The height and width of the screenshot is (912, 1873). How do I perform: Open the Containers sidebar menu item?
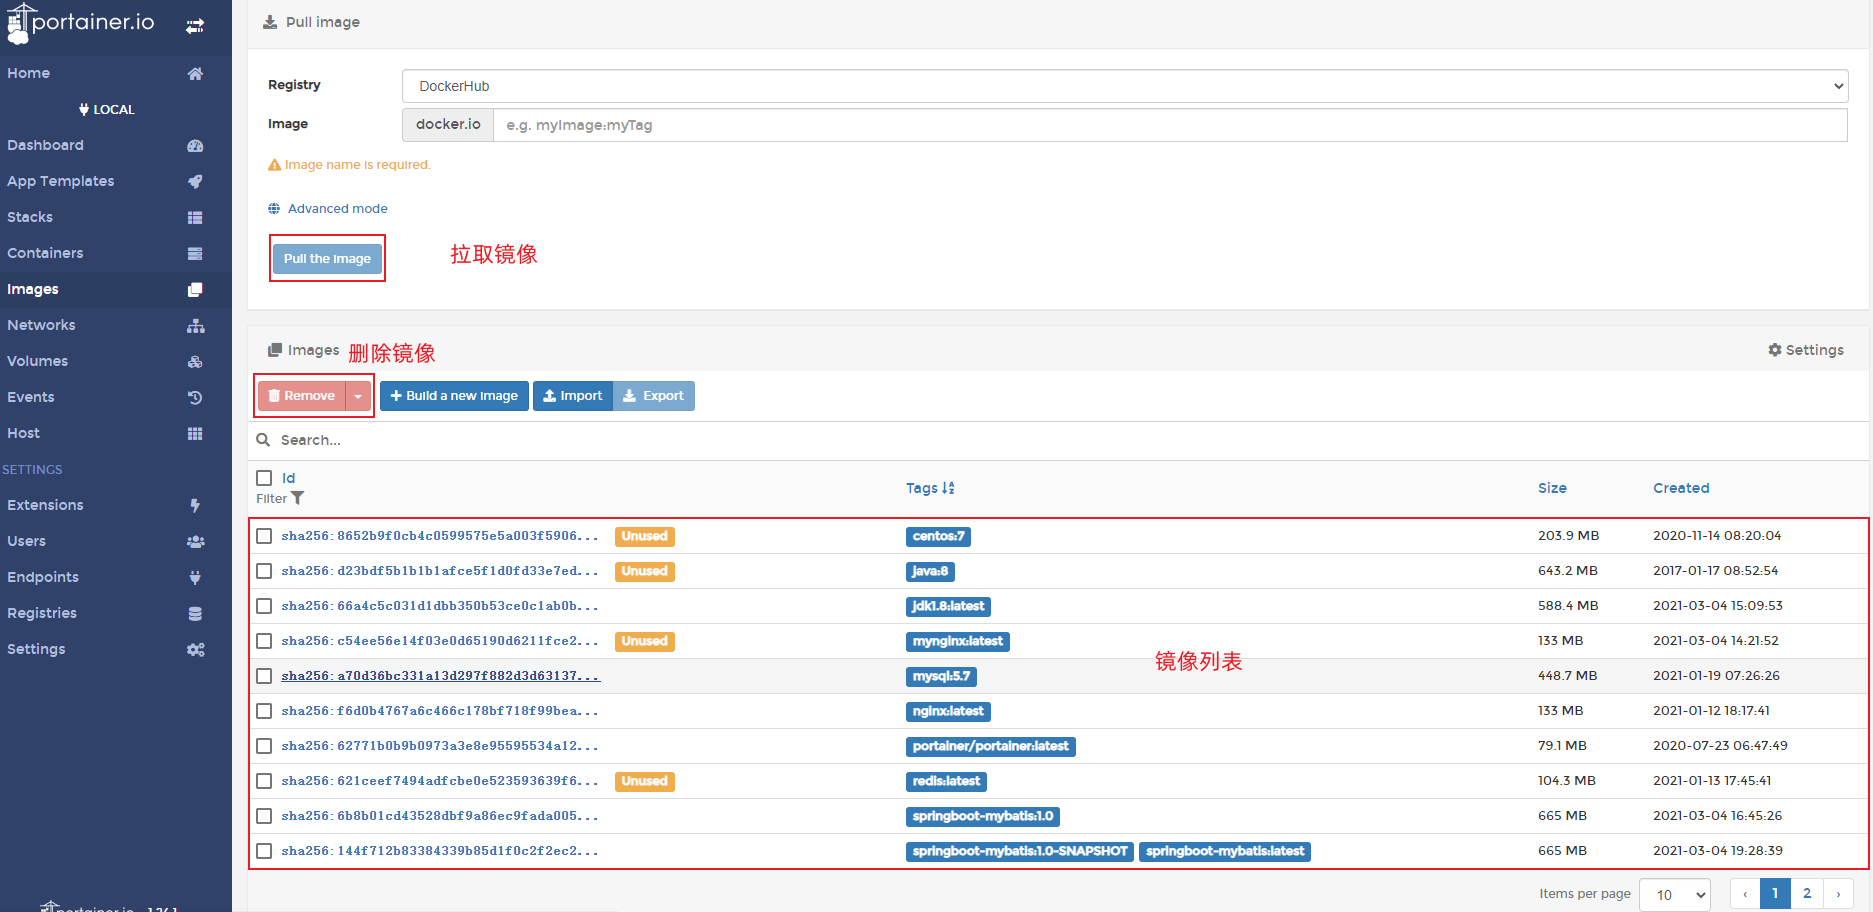point(116,253)
